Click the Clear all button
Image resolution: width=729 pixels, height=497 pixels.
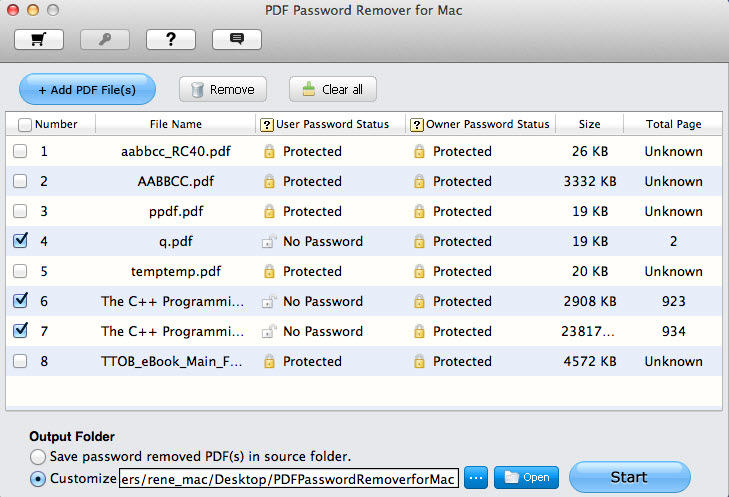(x=333, y=89)
